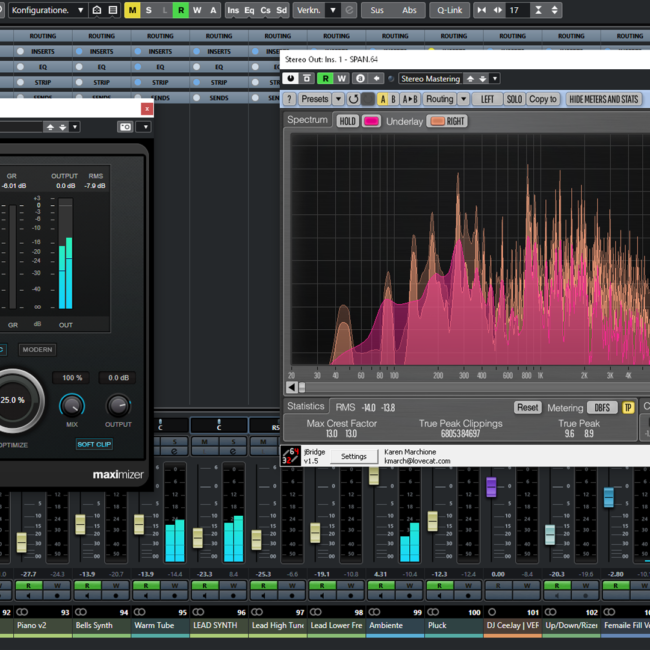The height and width of the screenshot is (650, 650).
Task: Toggle the TP true peak metering button
Action: pyautogui.click(x=628, y=407)
